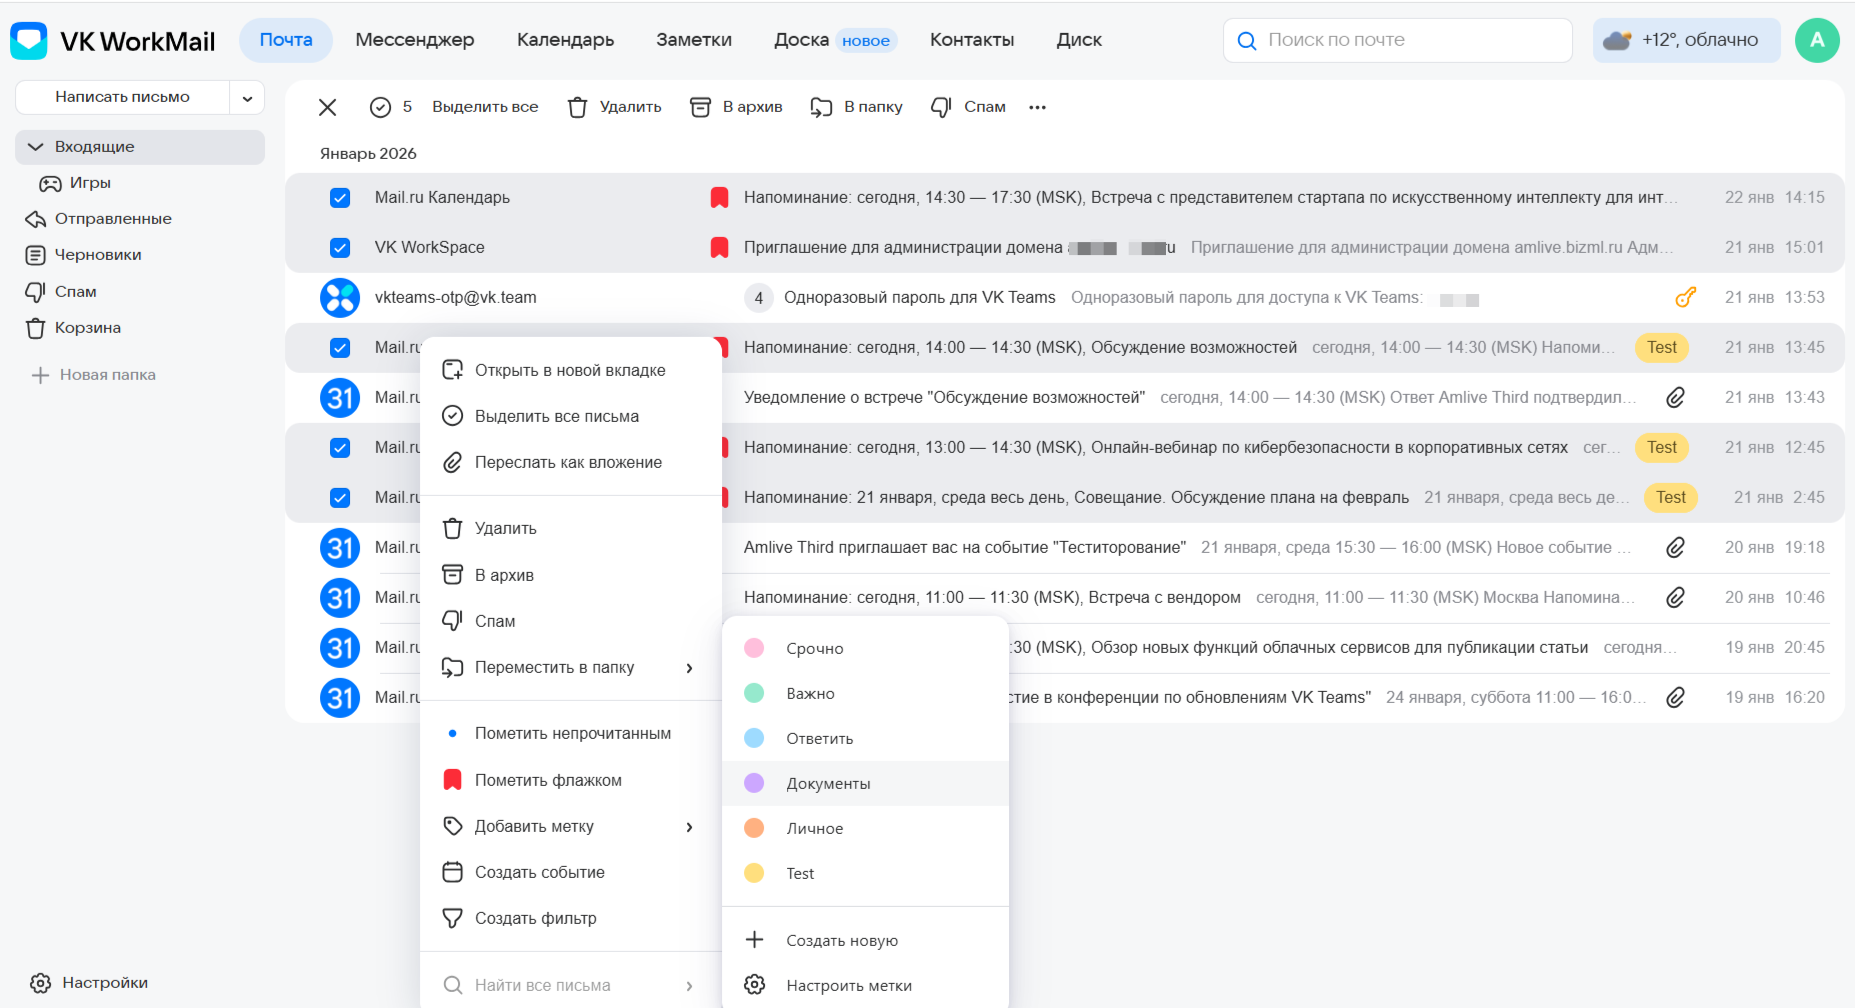This screenshot has width=1855, height=1008.
Task: Choose Создать фильтр in context menu
Action: tap(571, 918)
